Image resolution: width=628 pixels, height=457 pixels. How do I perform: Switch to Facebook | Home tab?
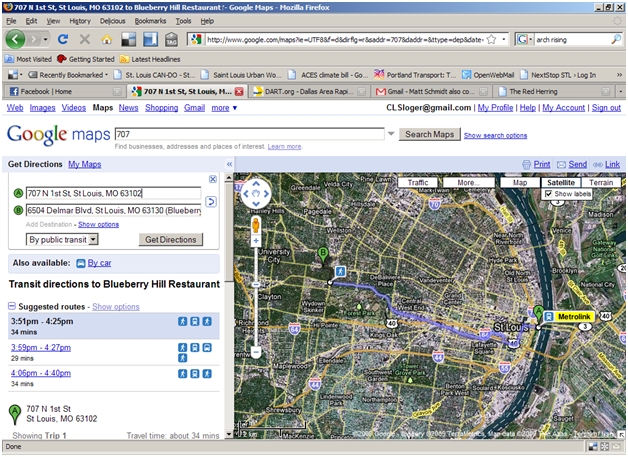(65, 92)
